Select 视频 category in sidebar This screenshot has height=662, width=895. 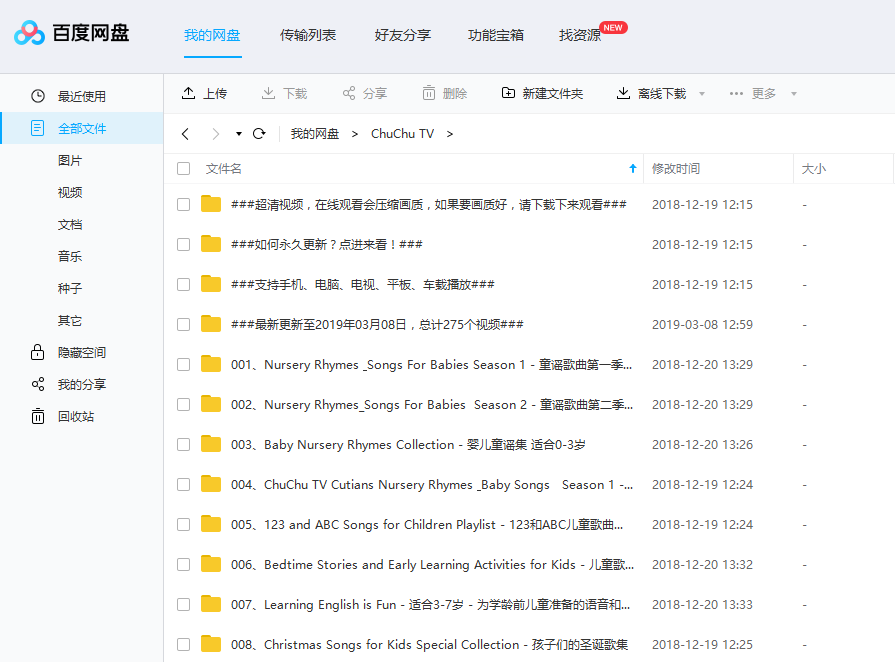pyautogui.click(x=70, y=192)
